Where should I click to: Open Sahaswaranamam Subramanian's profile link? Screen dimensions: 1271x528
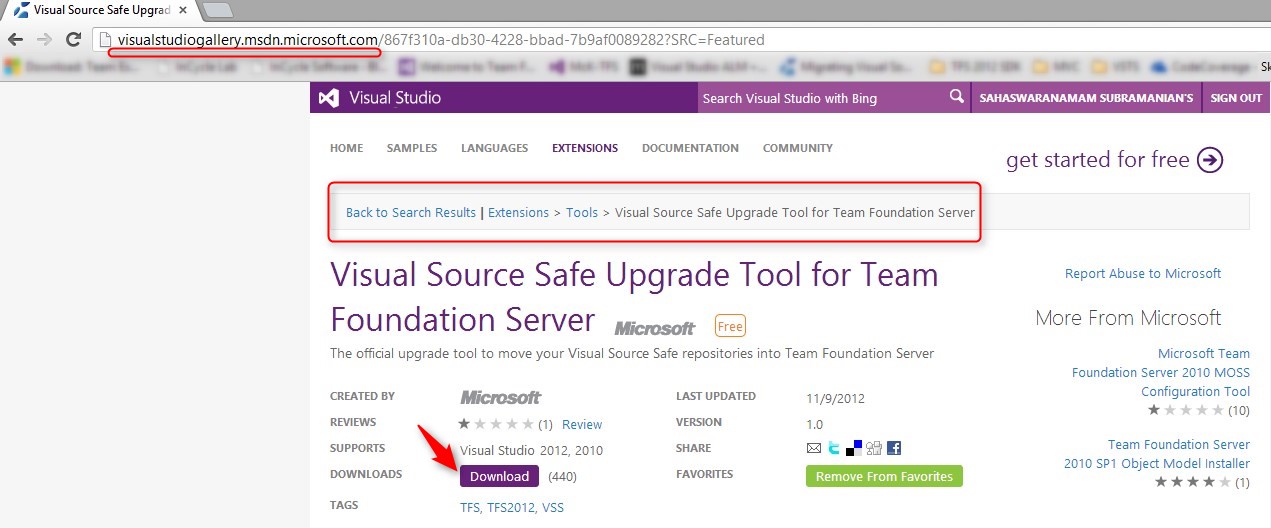tap(1086, 98)
